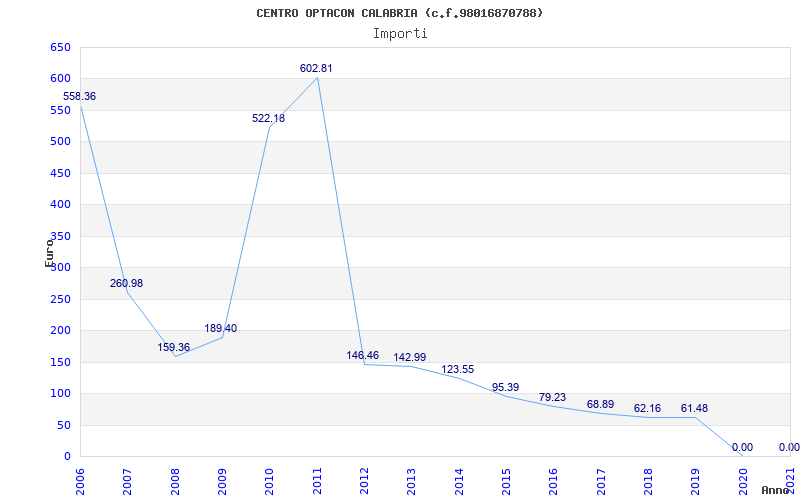This screenshot has height=500, width=800.
Task: Click the 400 y-axis tick label
Action: pos(60,205)
